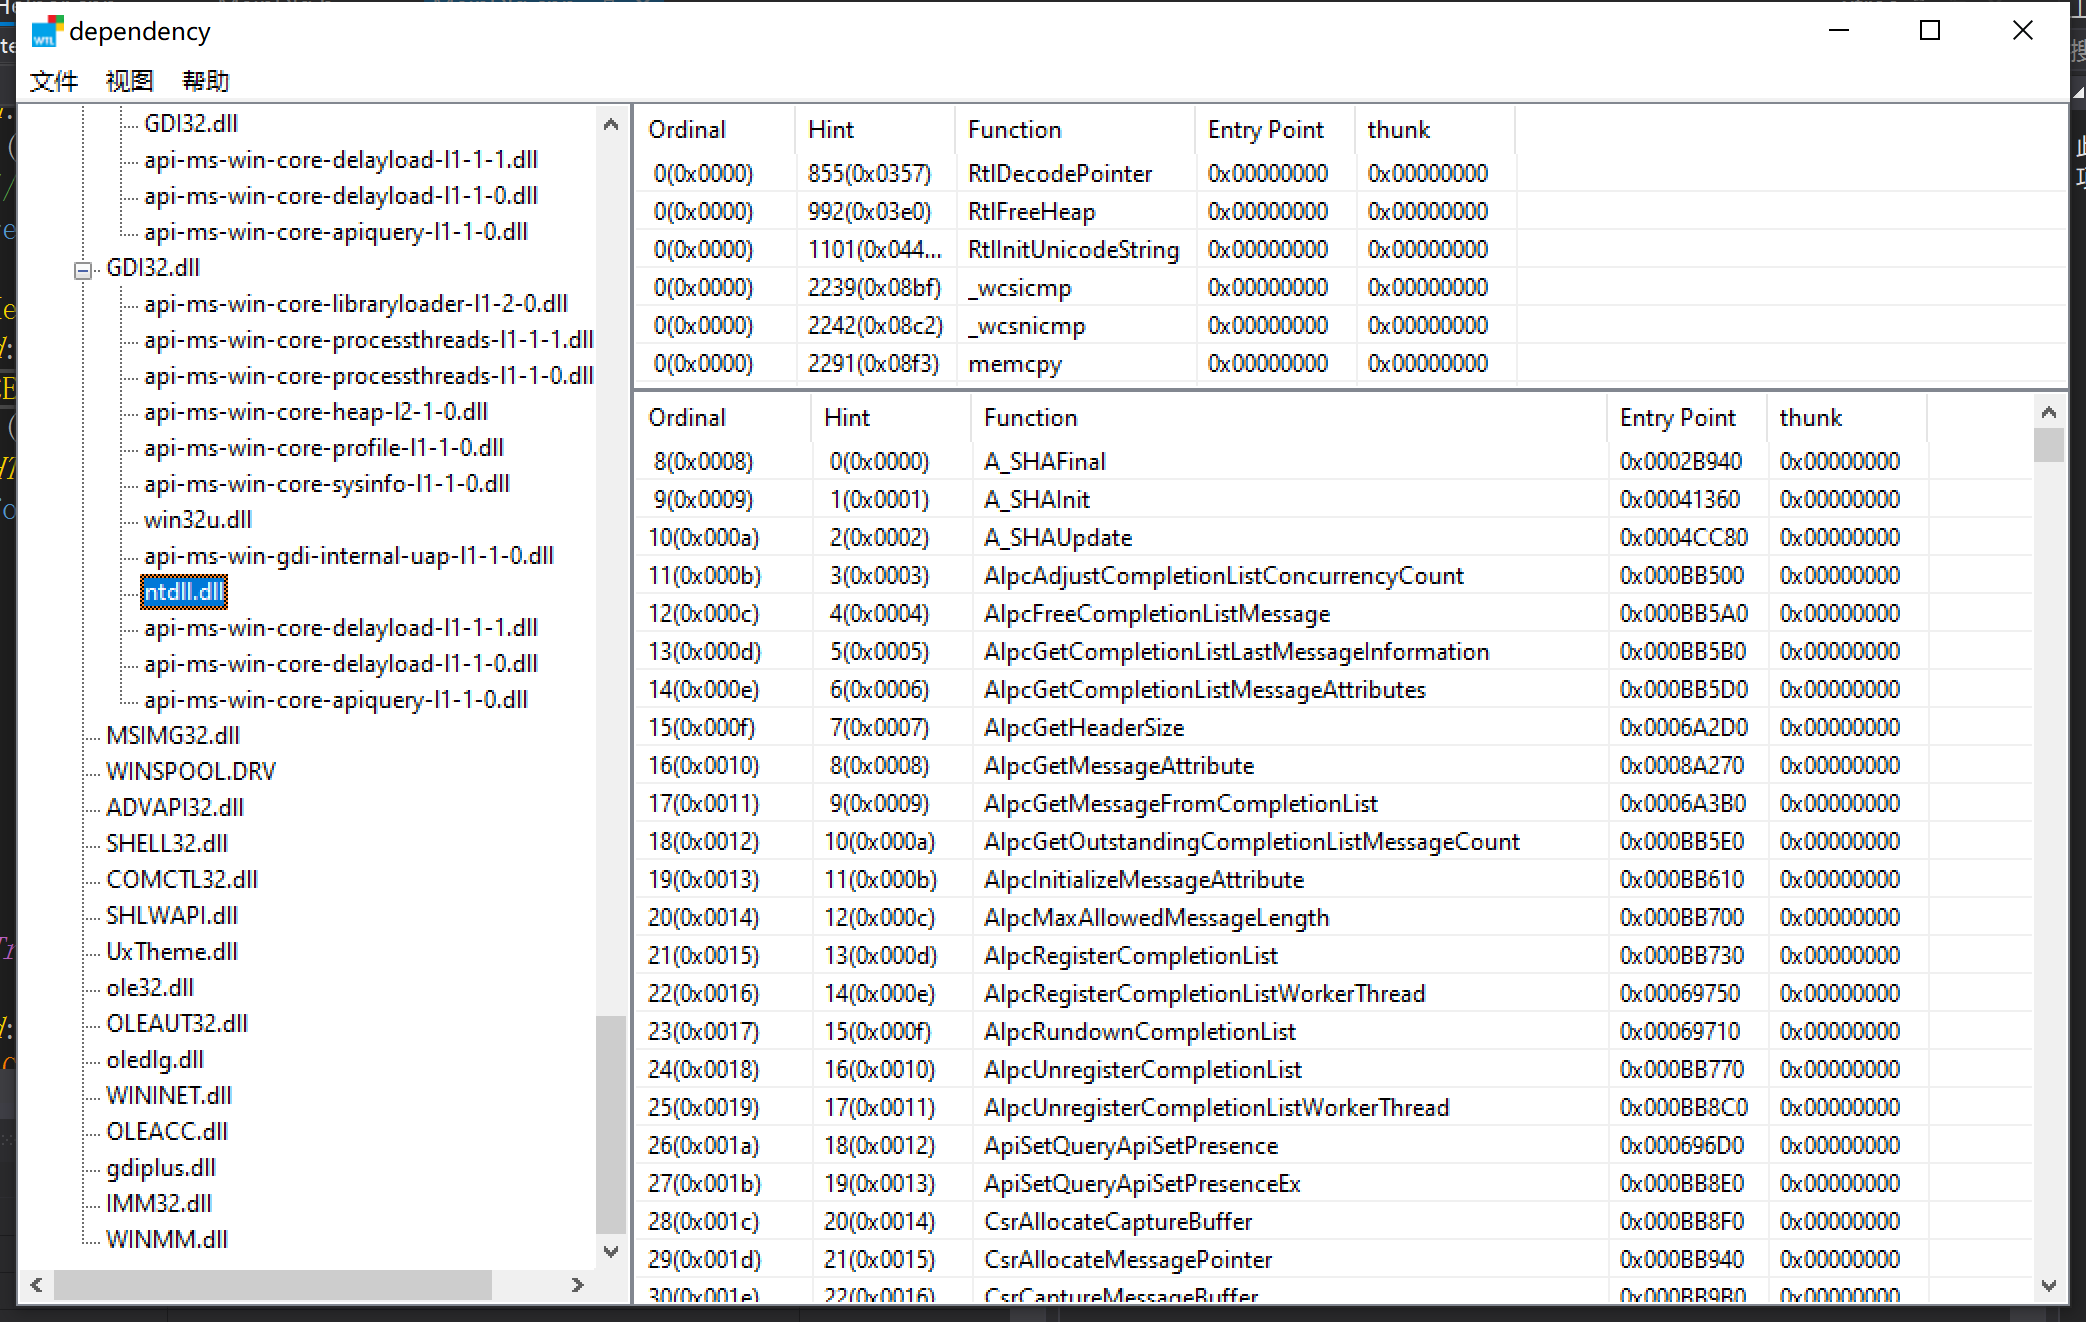Select WINSPOOL.DRV in the module tree

(x=190, y=772)
